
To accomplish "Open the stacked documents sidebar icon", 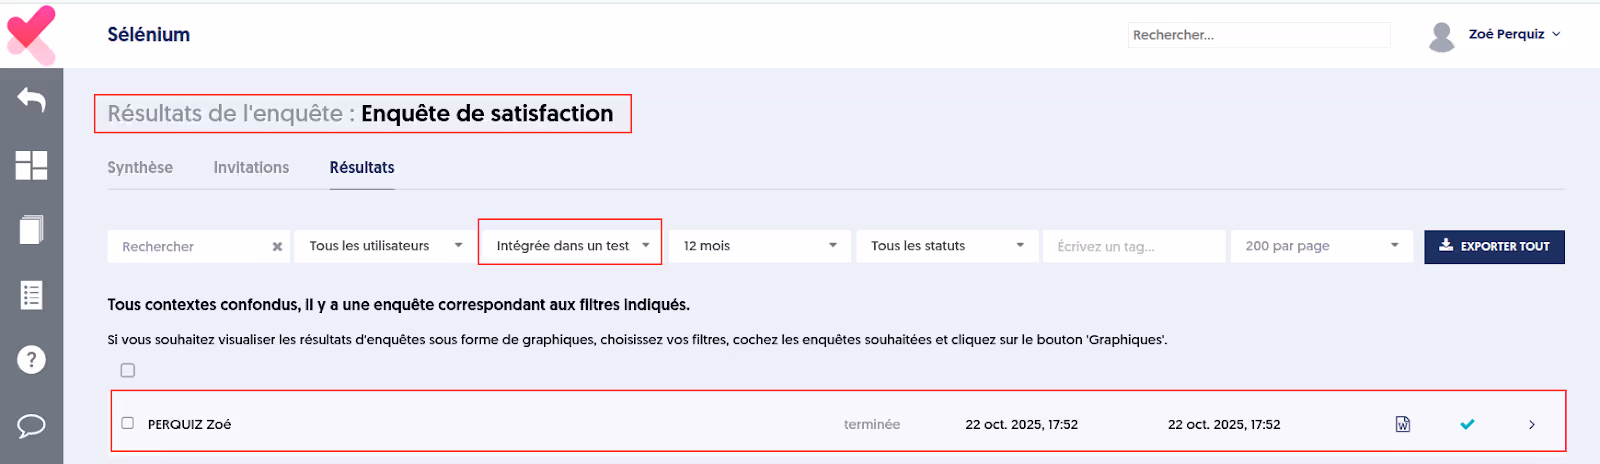I will pos(31,230).
